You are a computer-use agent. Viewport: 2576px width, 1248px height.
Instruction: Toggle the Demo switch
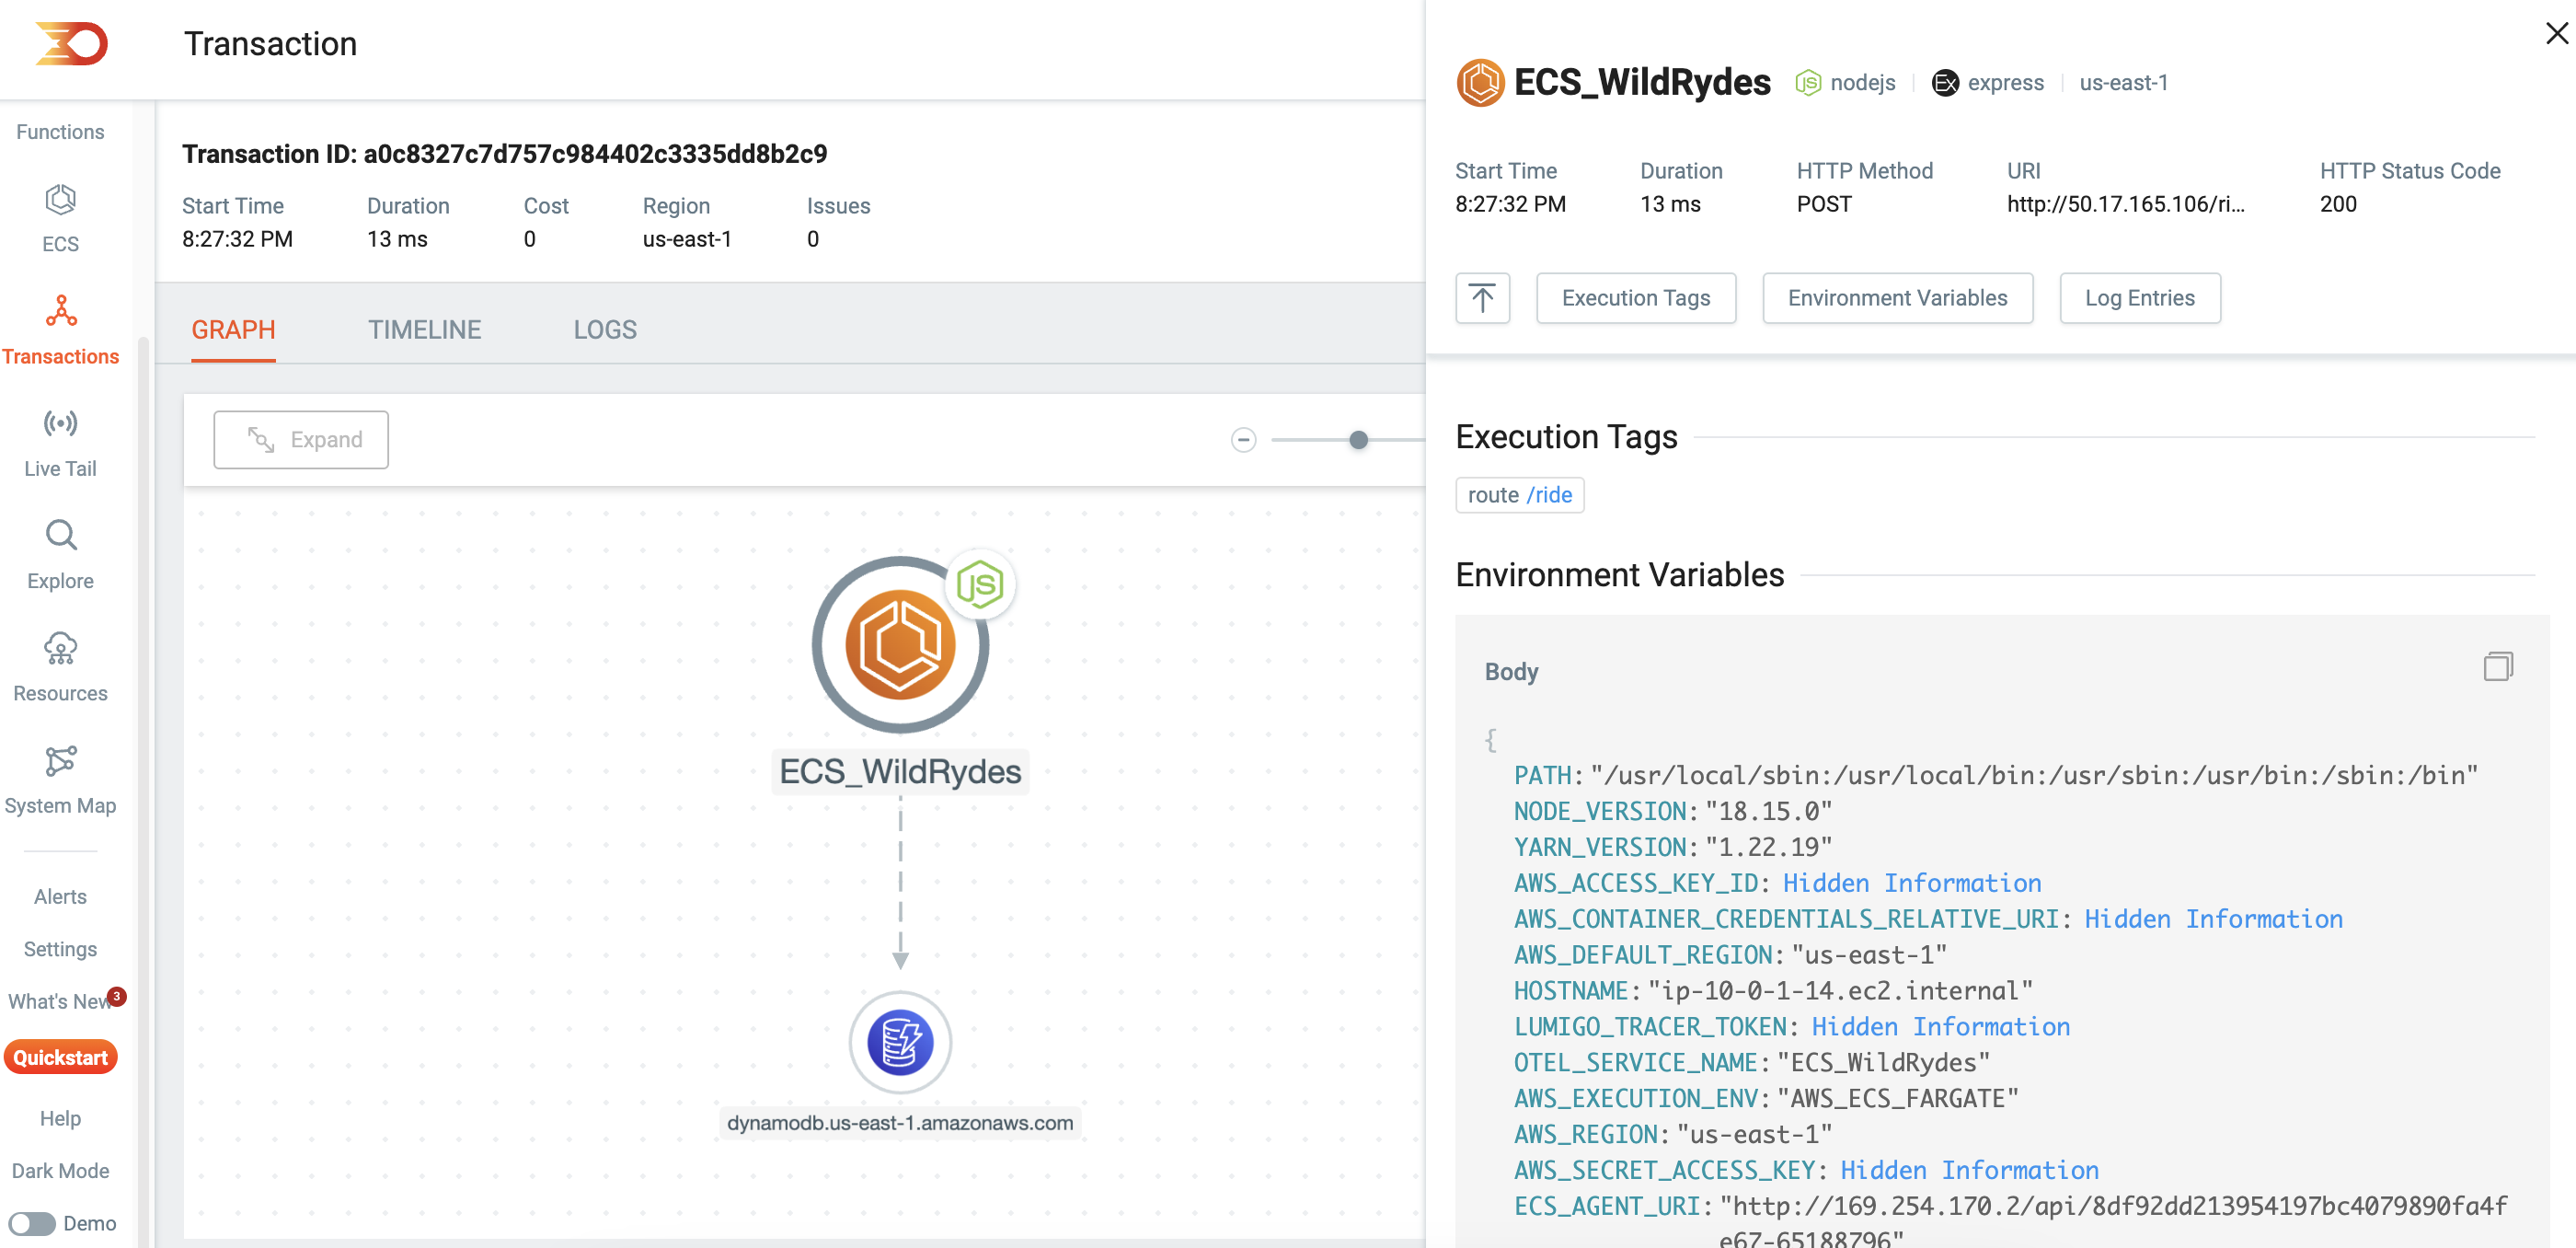click(x=32, y=1223)
